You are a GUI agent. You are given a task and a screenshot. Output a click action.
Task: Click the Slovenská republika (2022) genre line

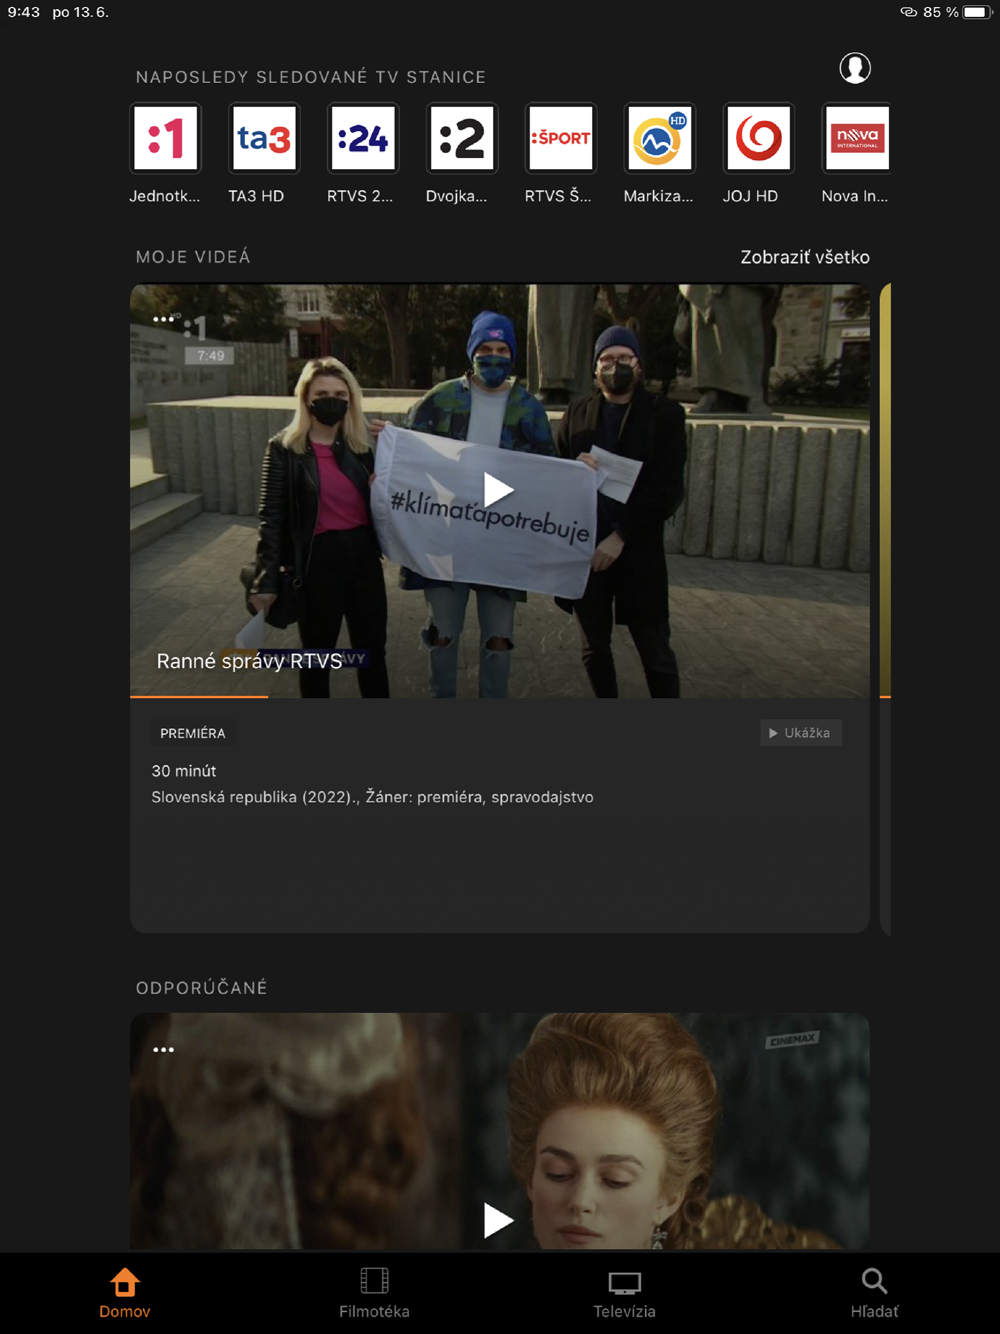372,797
